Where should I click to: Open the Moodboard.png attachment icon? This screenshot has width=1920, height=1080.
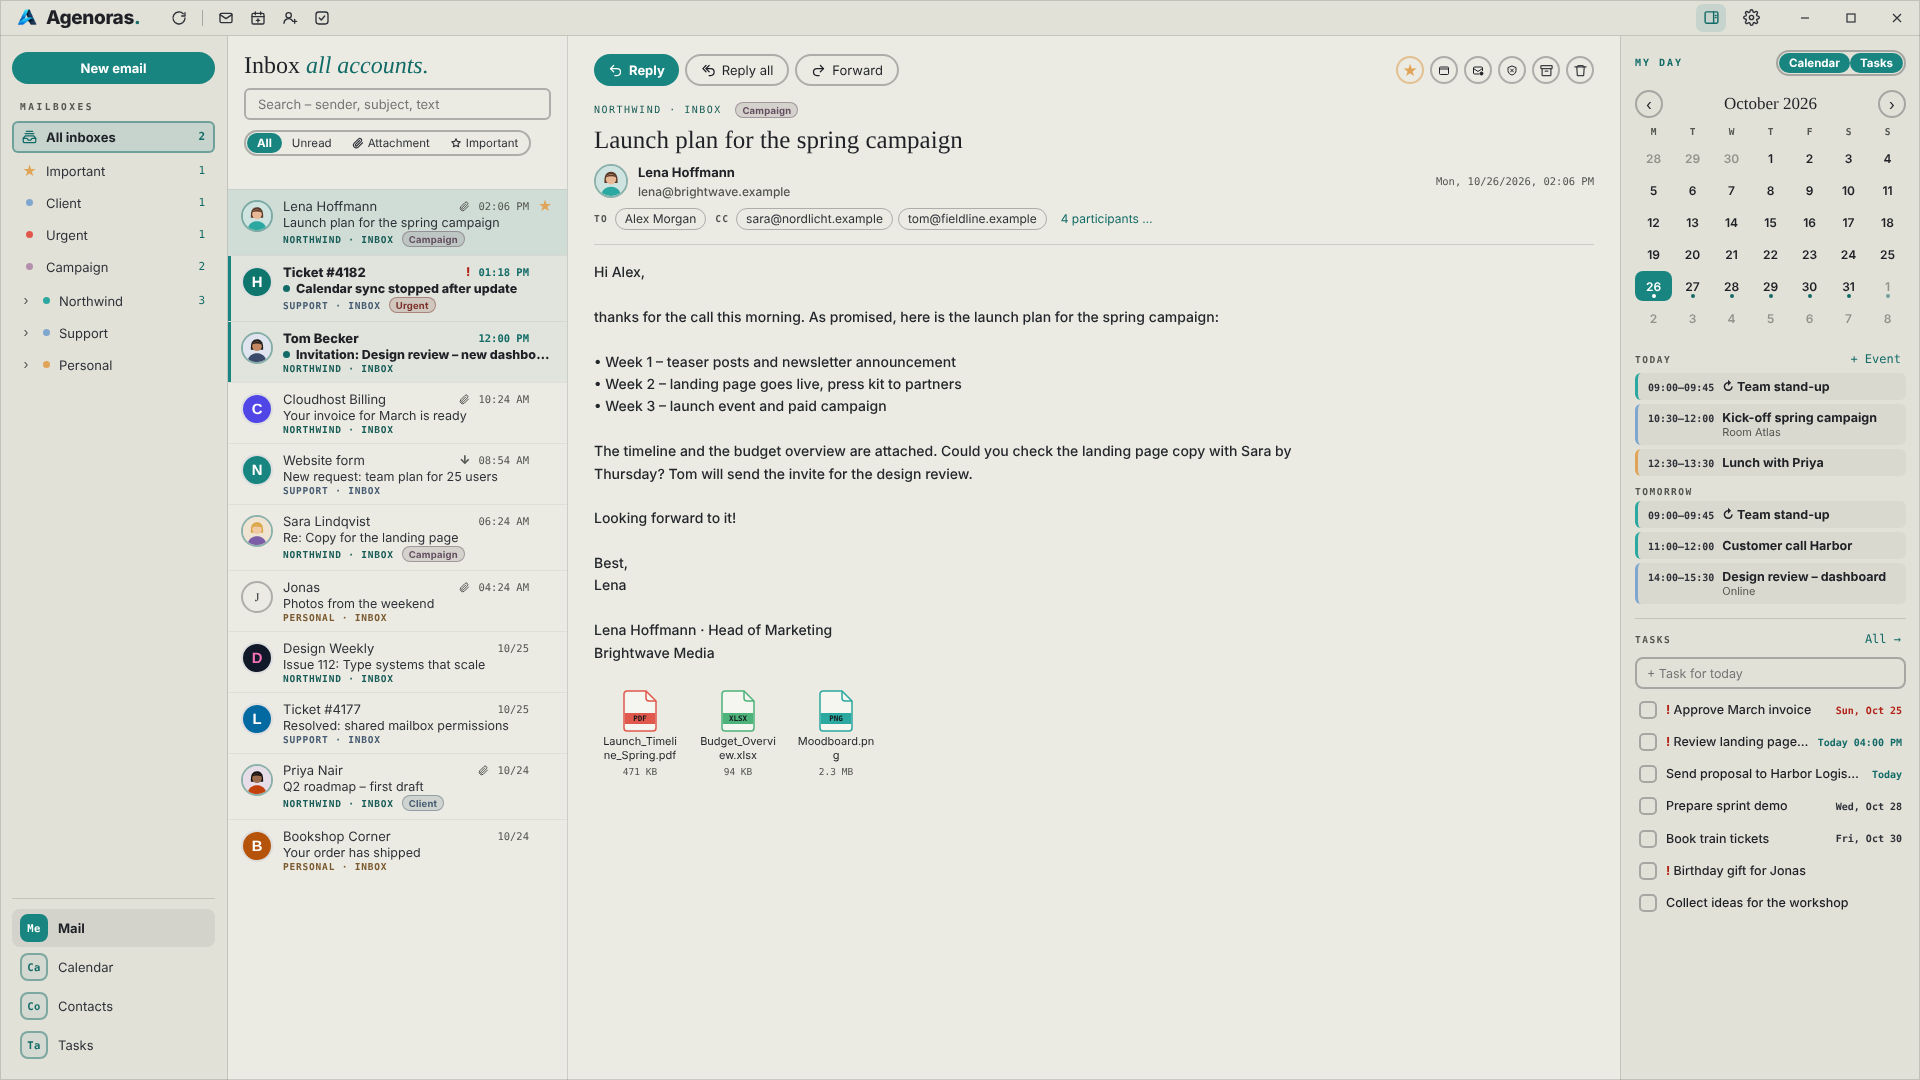[836, 711]
